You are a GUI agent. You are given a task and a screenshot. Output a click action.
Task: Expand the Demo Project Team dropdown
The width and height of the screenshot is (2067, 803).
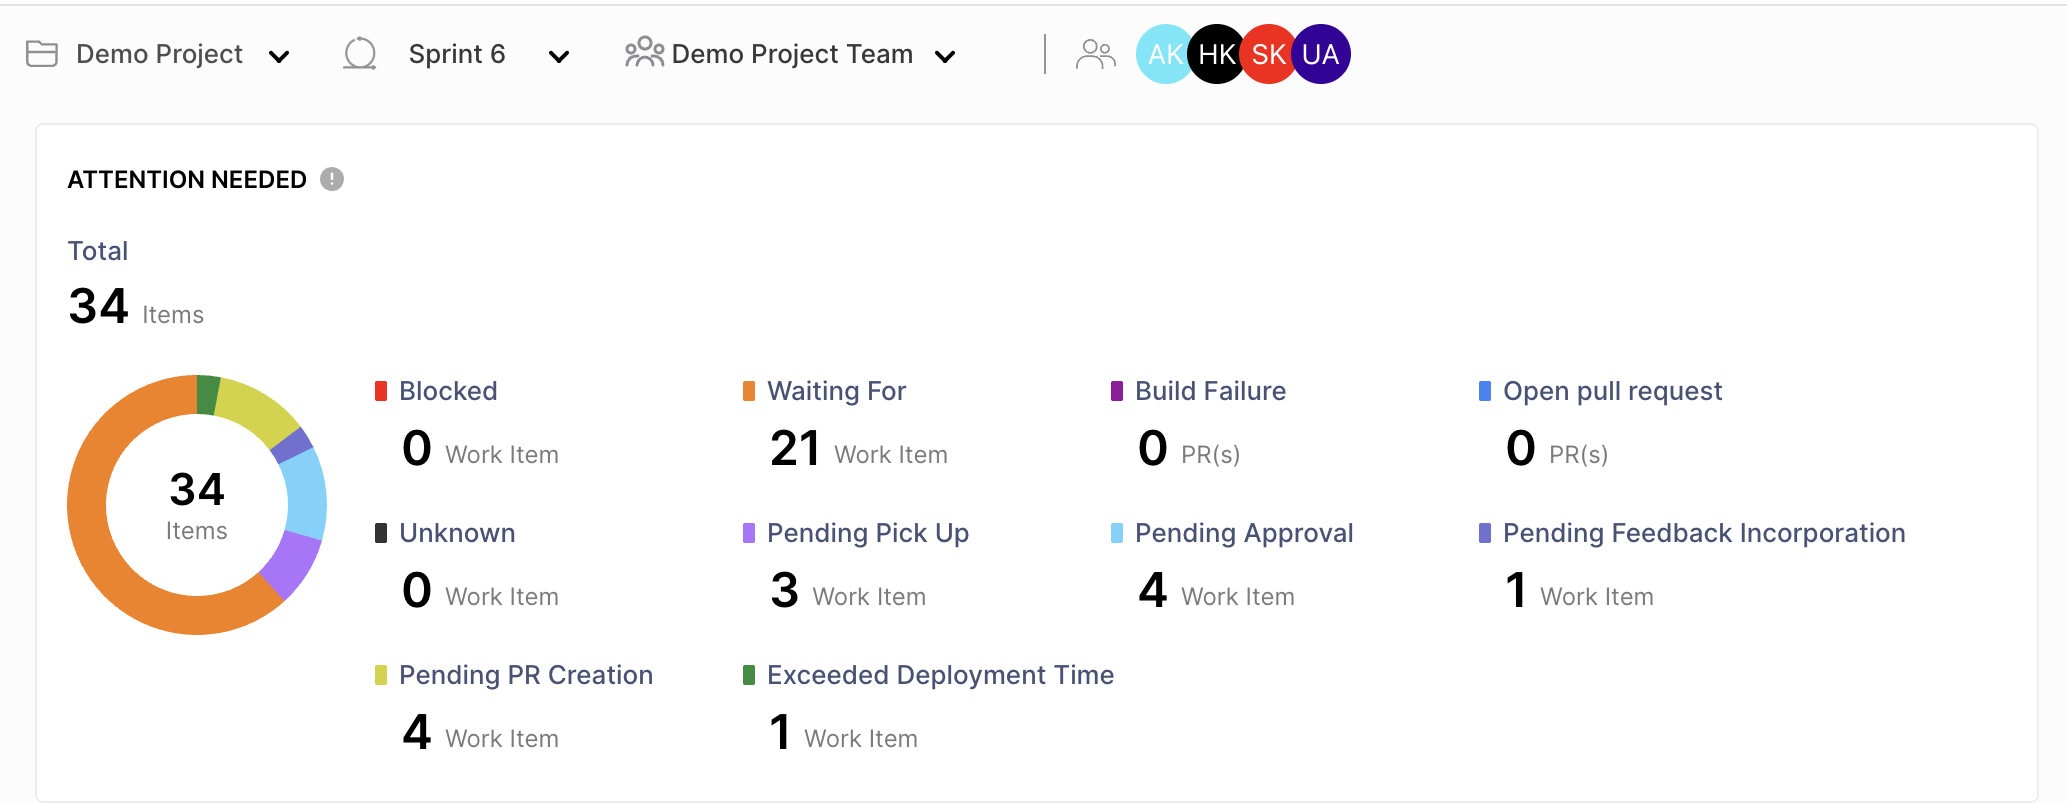945,57
